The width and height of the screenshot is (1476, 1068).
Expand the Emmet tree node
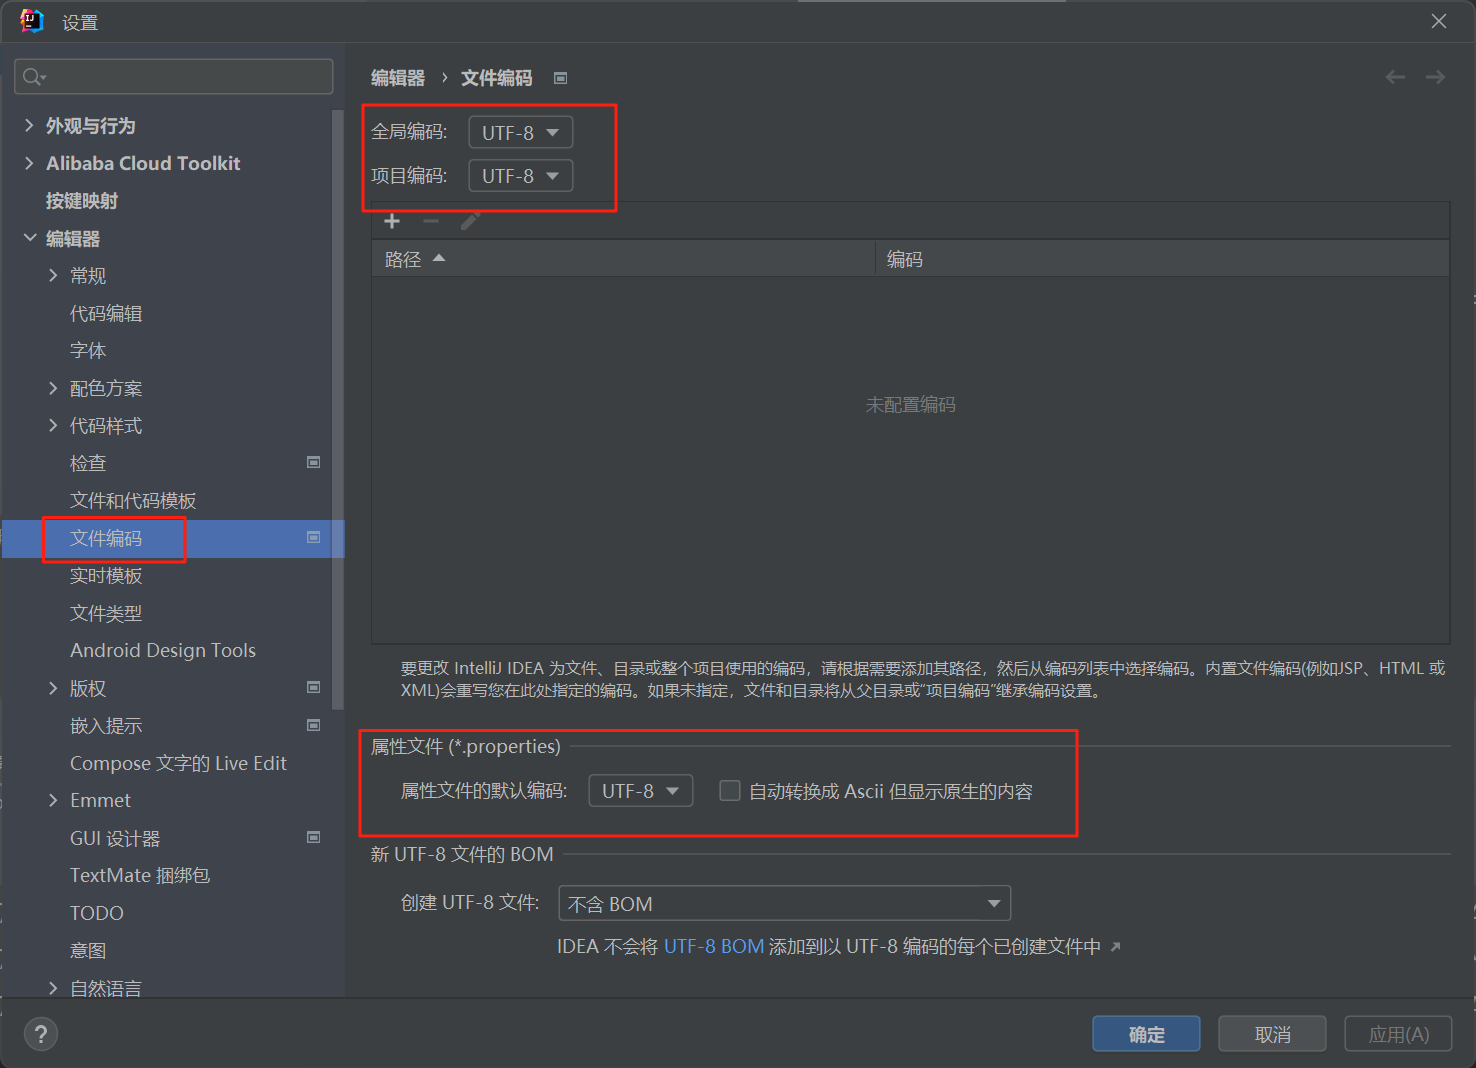pos(53,800)
